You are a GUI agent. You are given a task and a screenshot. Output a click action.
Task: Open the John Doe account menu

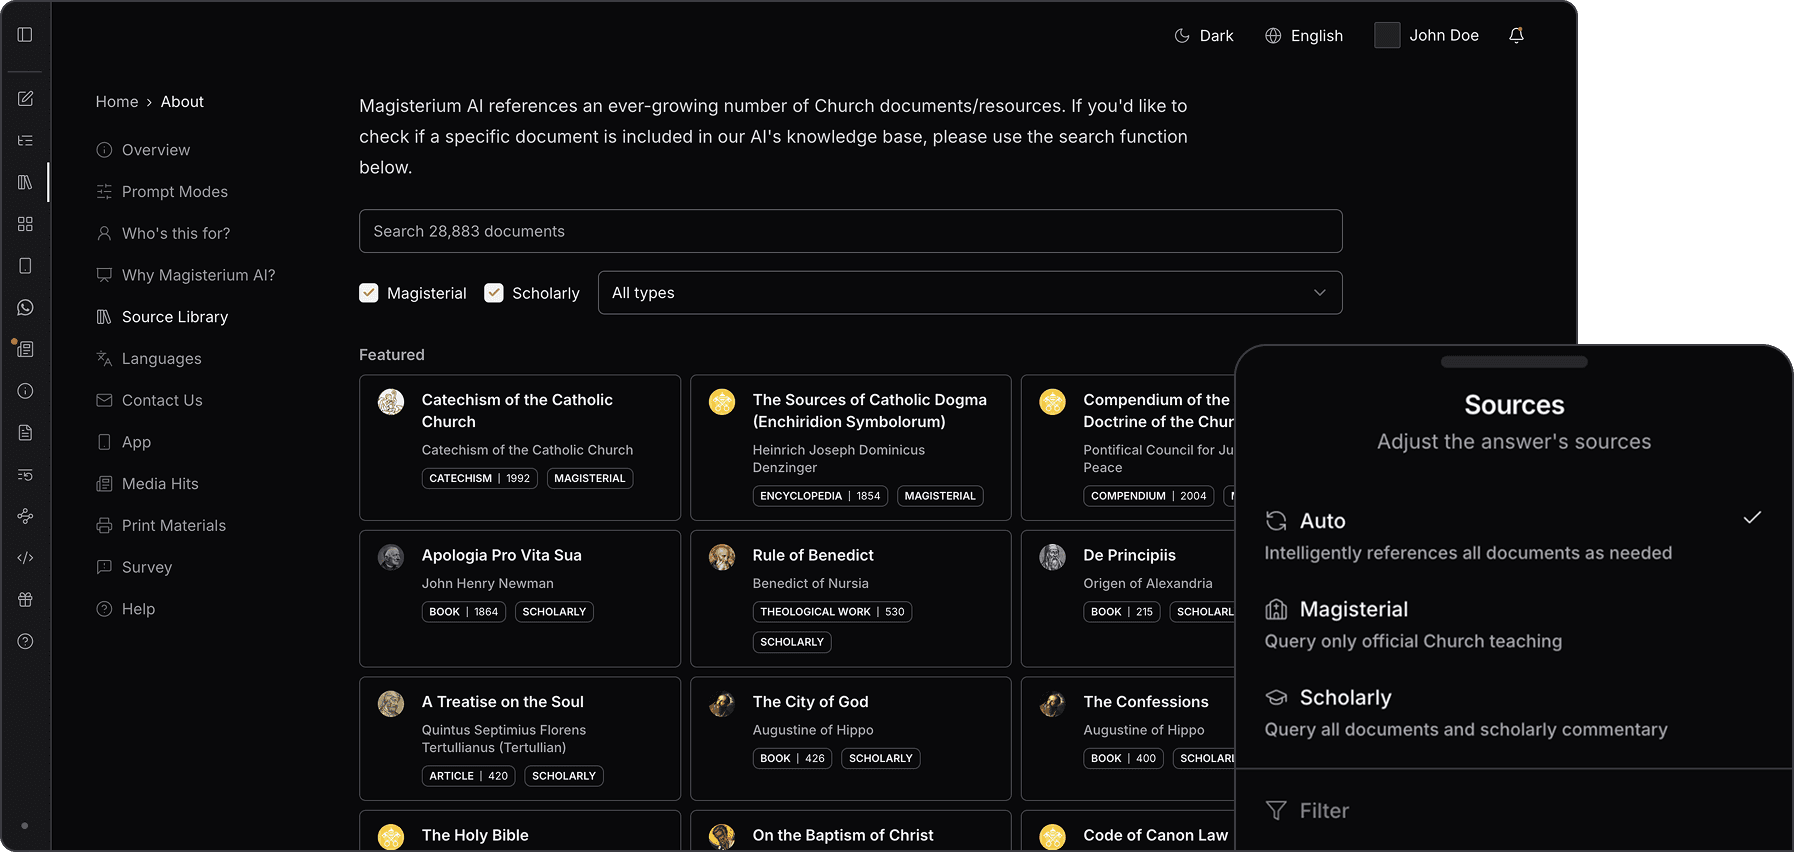click(x=1426, y=36)
